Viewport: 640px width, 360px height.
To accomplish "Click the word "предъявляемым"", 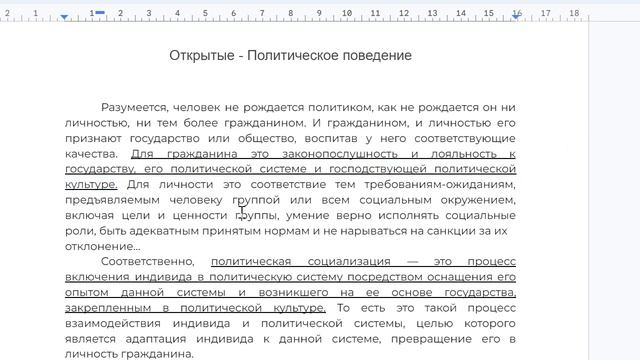I will click(x=112, y=200).
